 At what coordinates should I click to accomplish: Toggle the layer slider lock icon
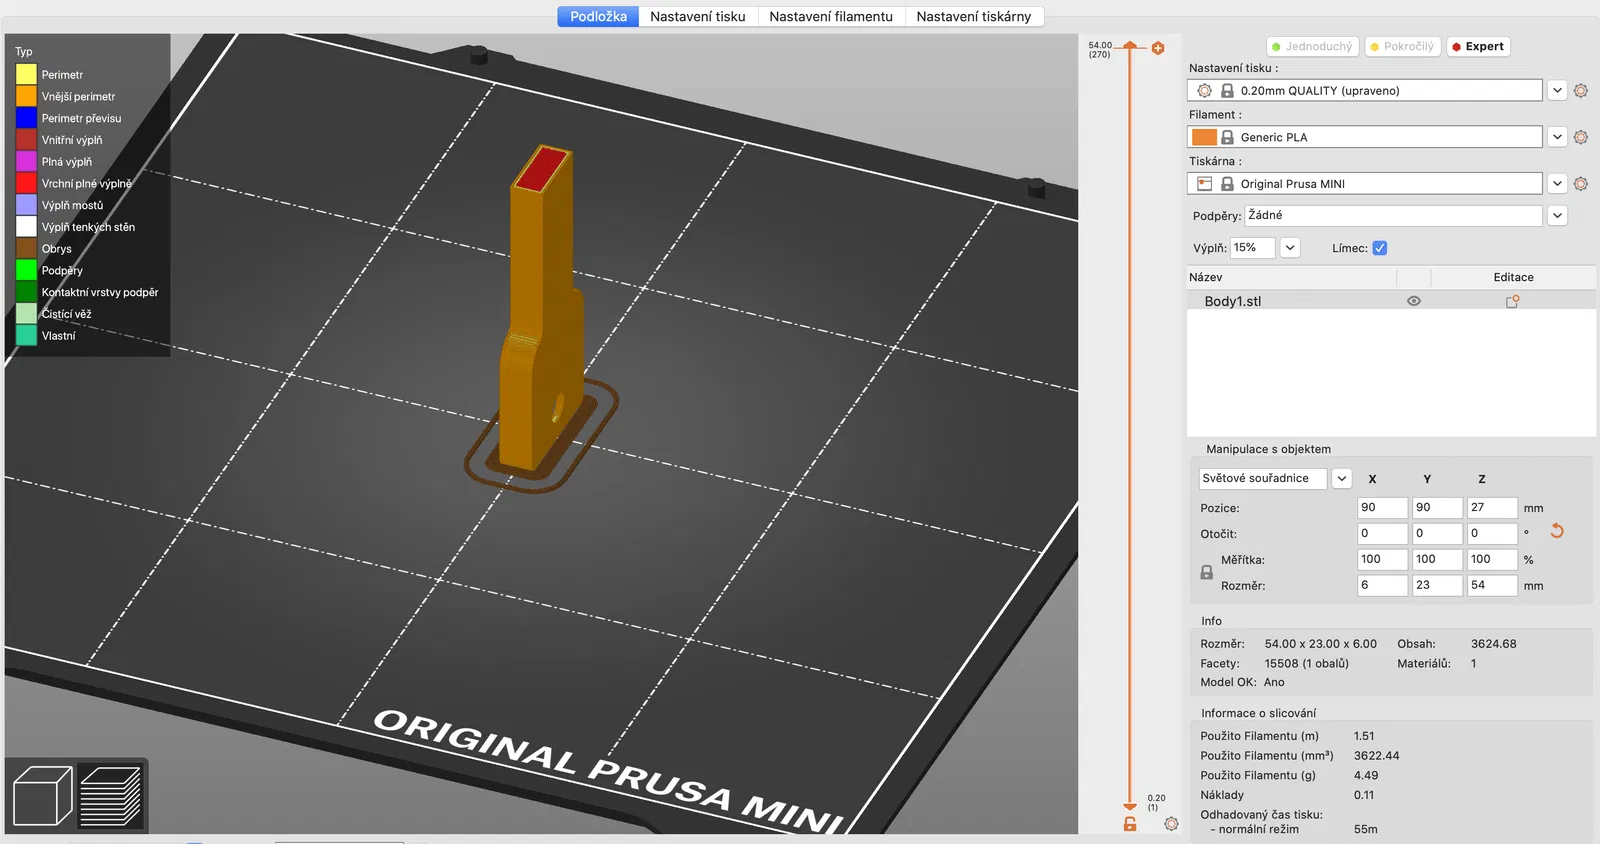click(x=1130, y=824)
